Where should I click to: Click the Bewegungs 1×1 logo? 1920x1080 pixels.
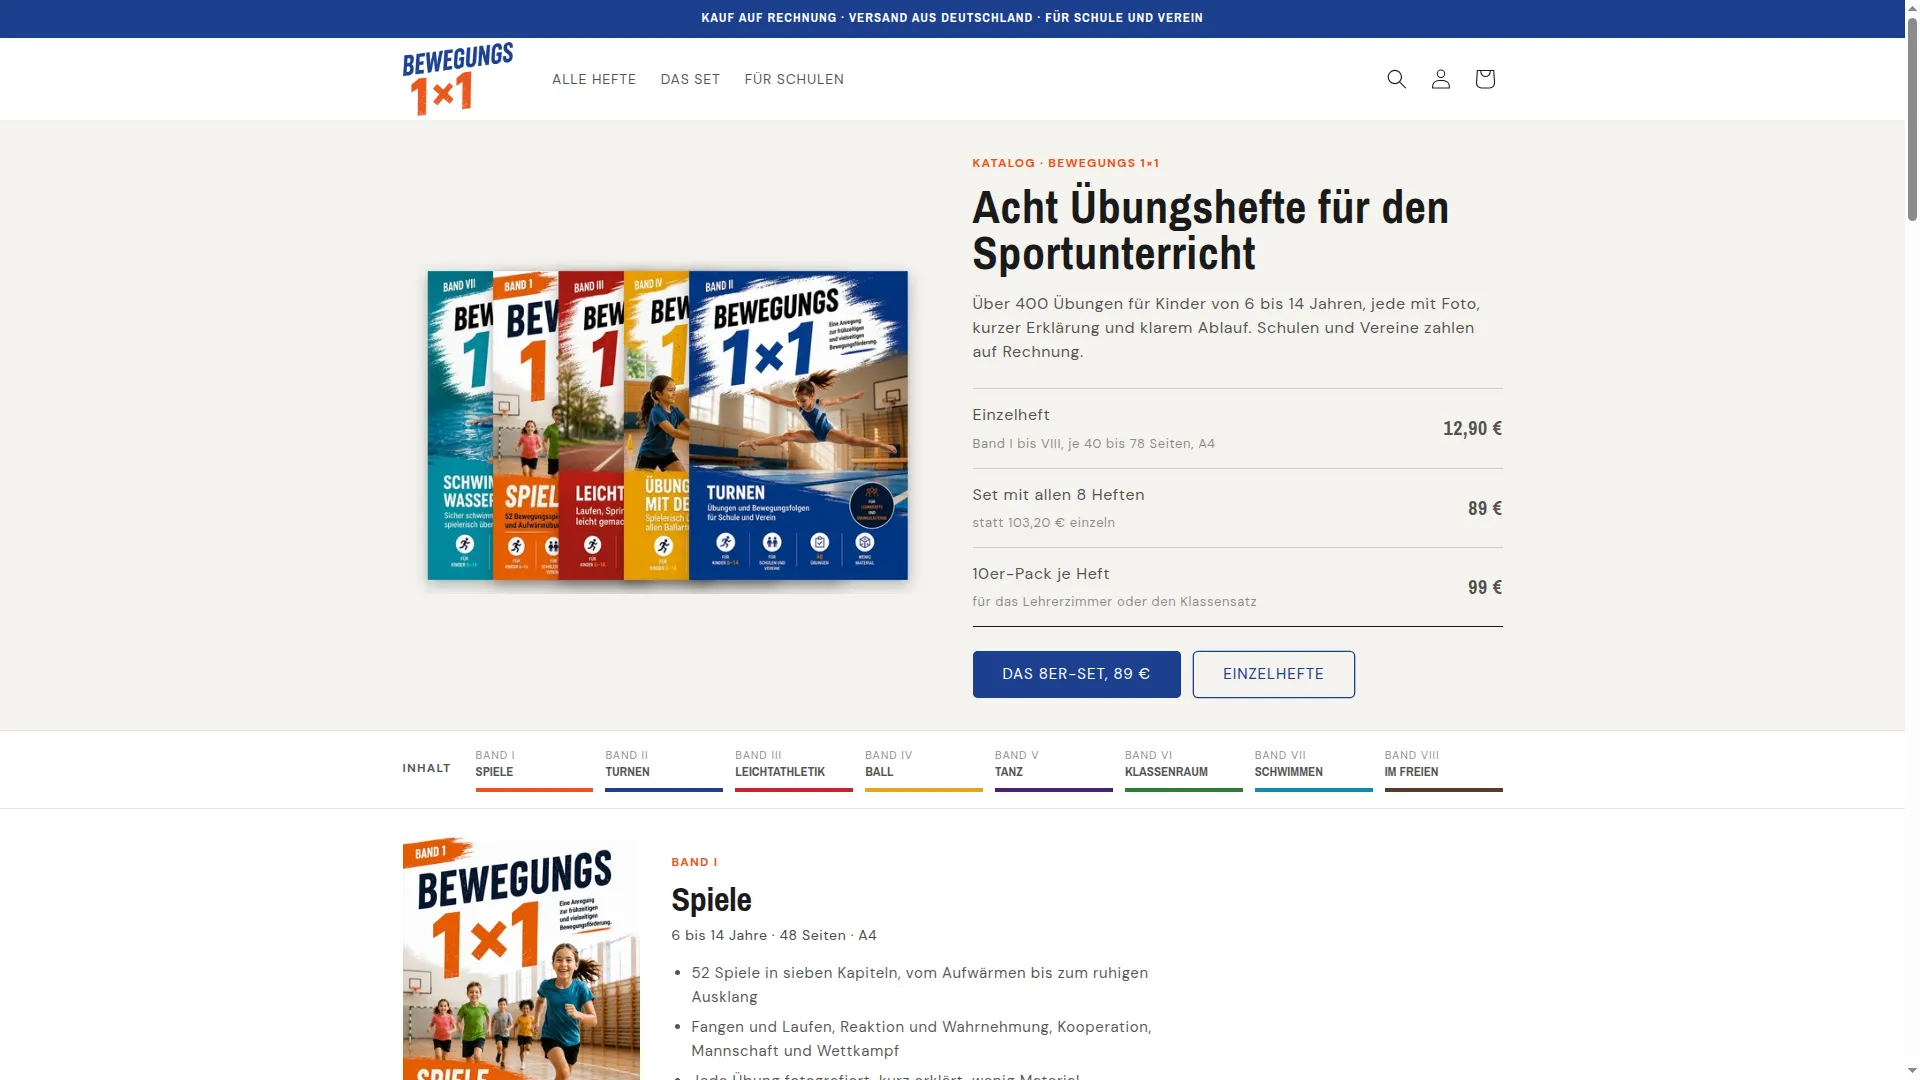click(458, 79)
